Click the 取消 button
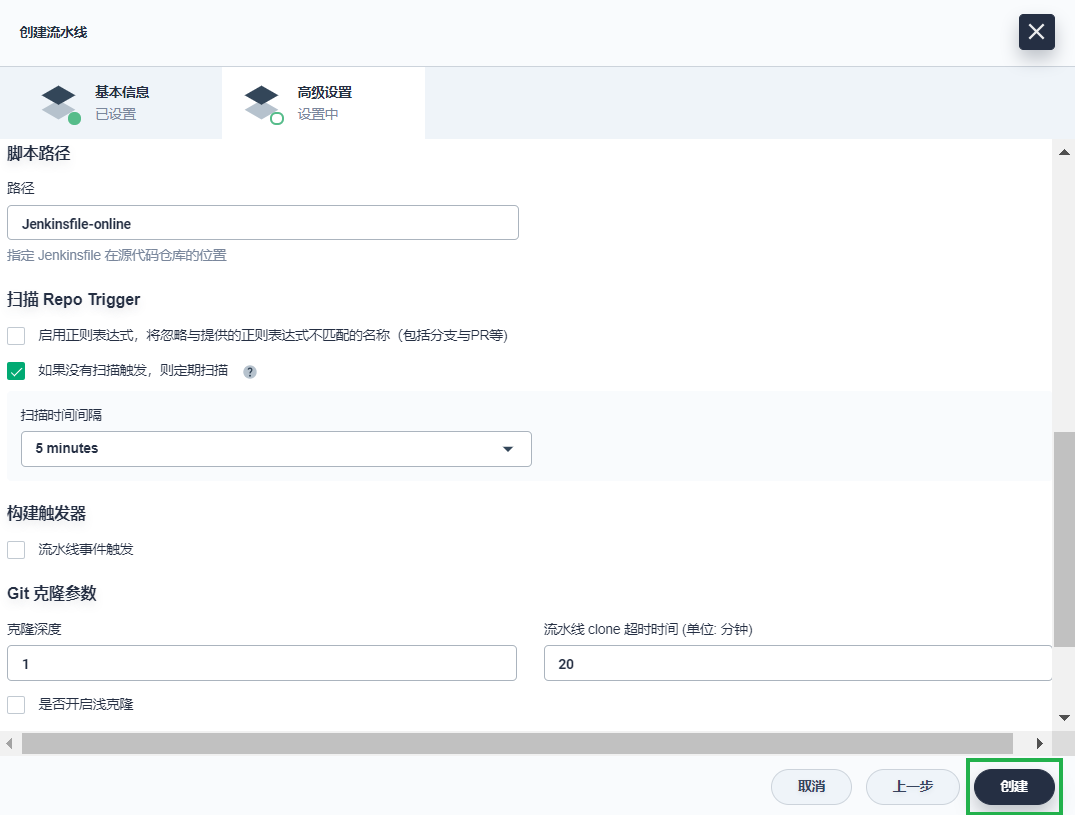The height and width of the screenshot is (815, 1075). (811, 786)
